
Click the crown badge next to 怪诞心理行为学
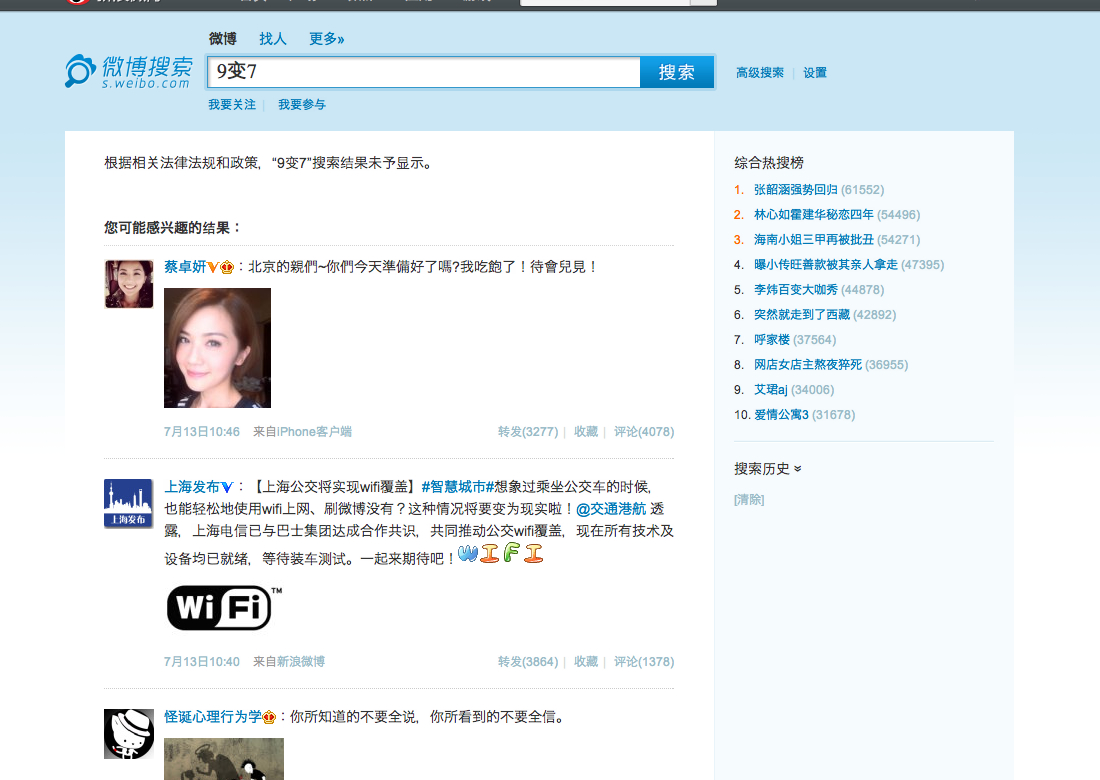coord(269,718)
